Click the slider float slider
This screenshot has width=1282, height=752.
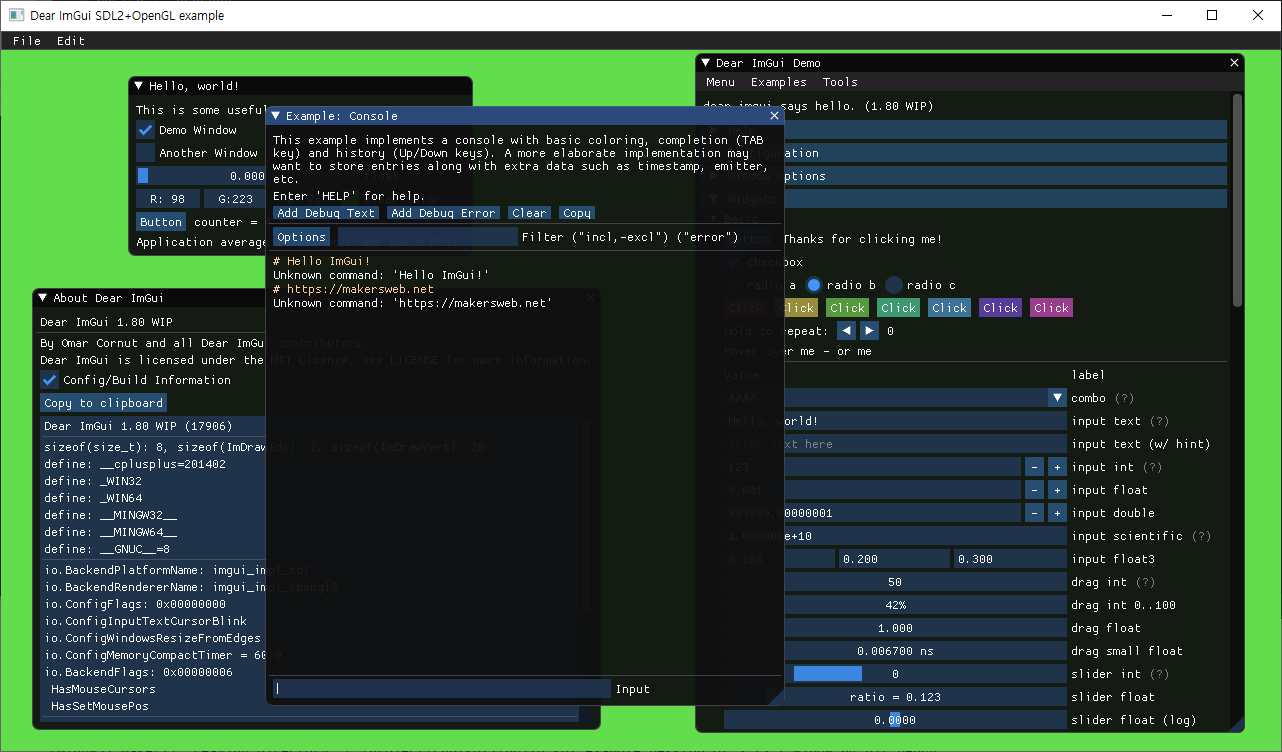(x=925, y=696)
